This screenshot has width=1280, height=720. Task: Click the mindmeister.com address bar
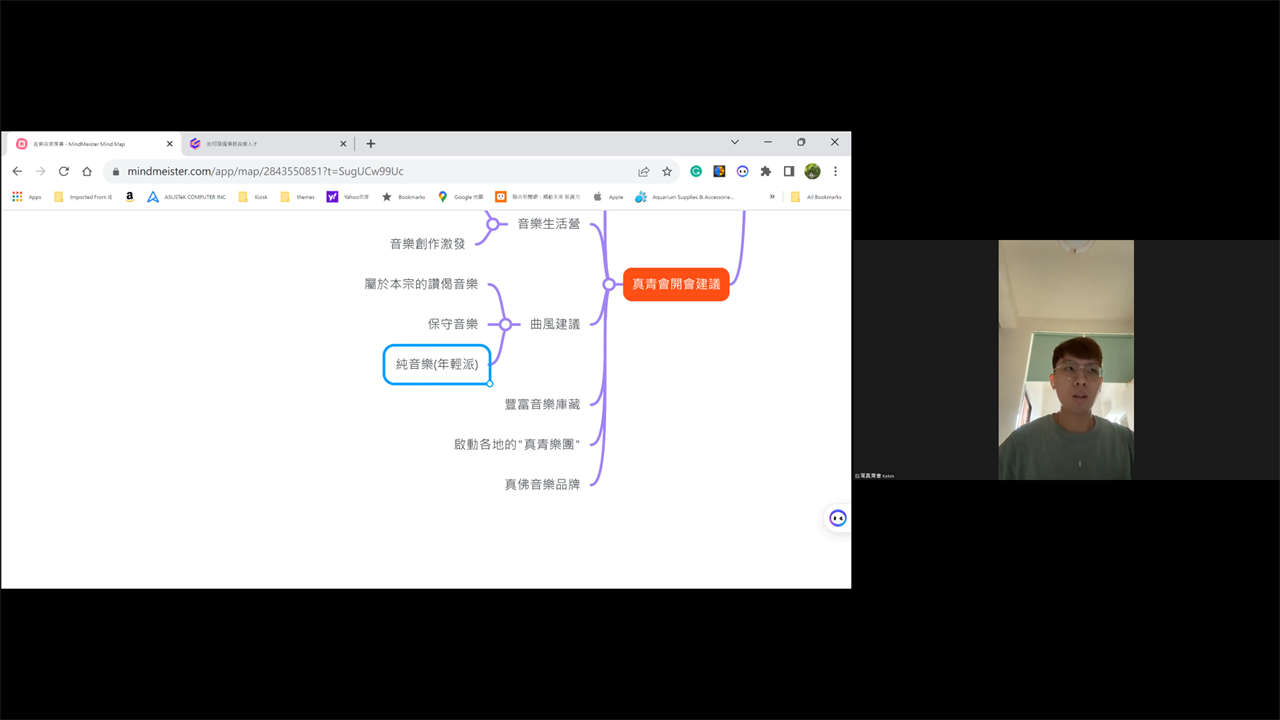370,171
